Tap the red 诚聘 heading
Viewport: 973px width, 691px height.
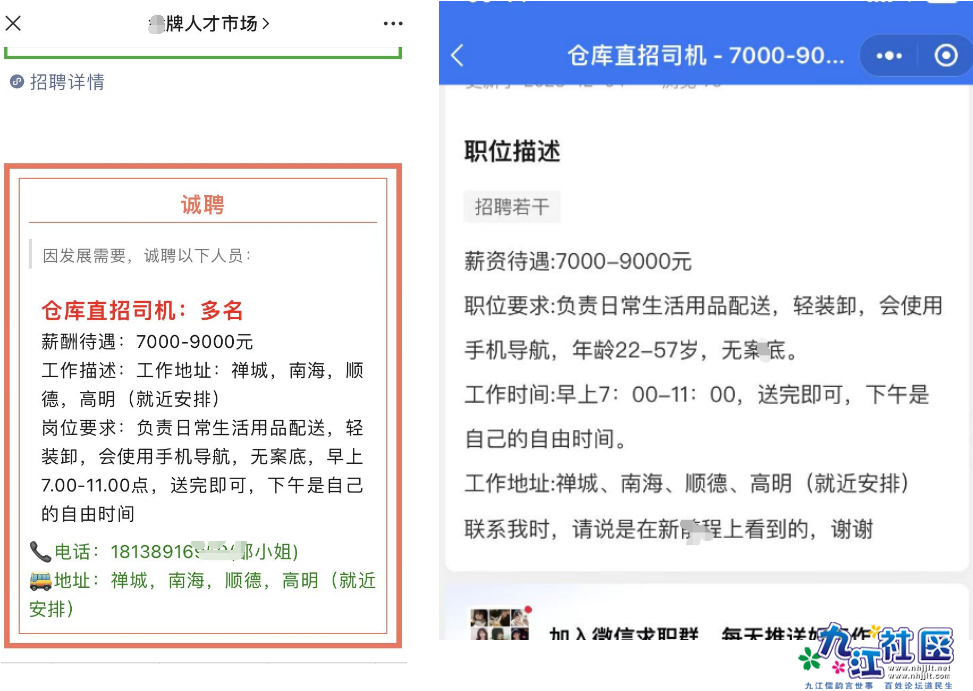point(202,205)
